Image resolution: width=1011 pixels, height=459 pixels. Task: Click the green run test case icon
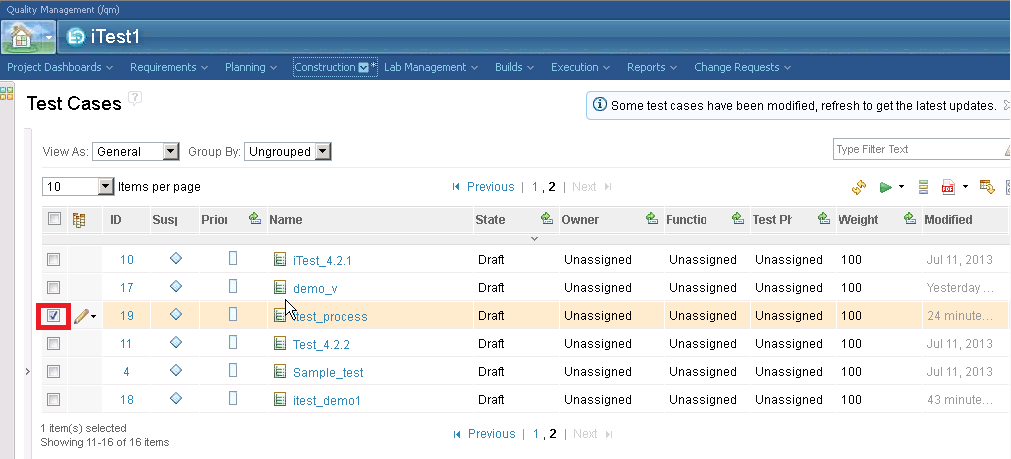click(885, 187)
